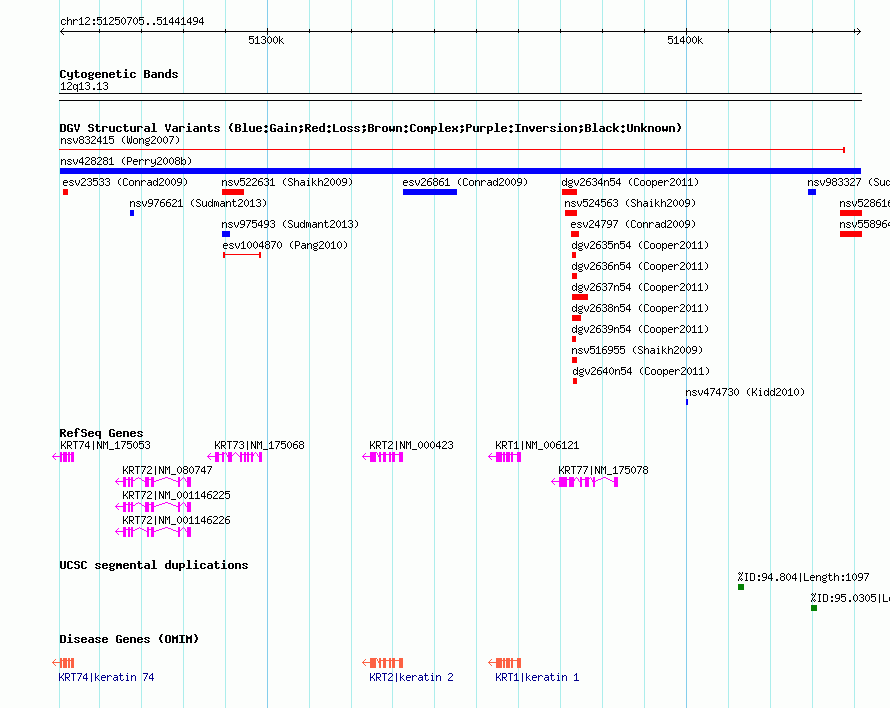
Task: Open nsv975493 (Sudmant2013) variant
Action: tap(290, 224)
